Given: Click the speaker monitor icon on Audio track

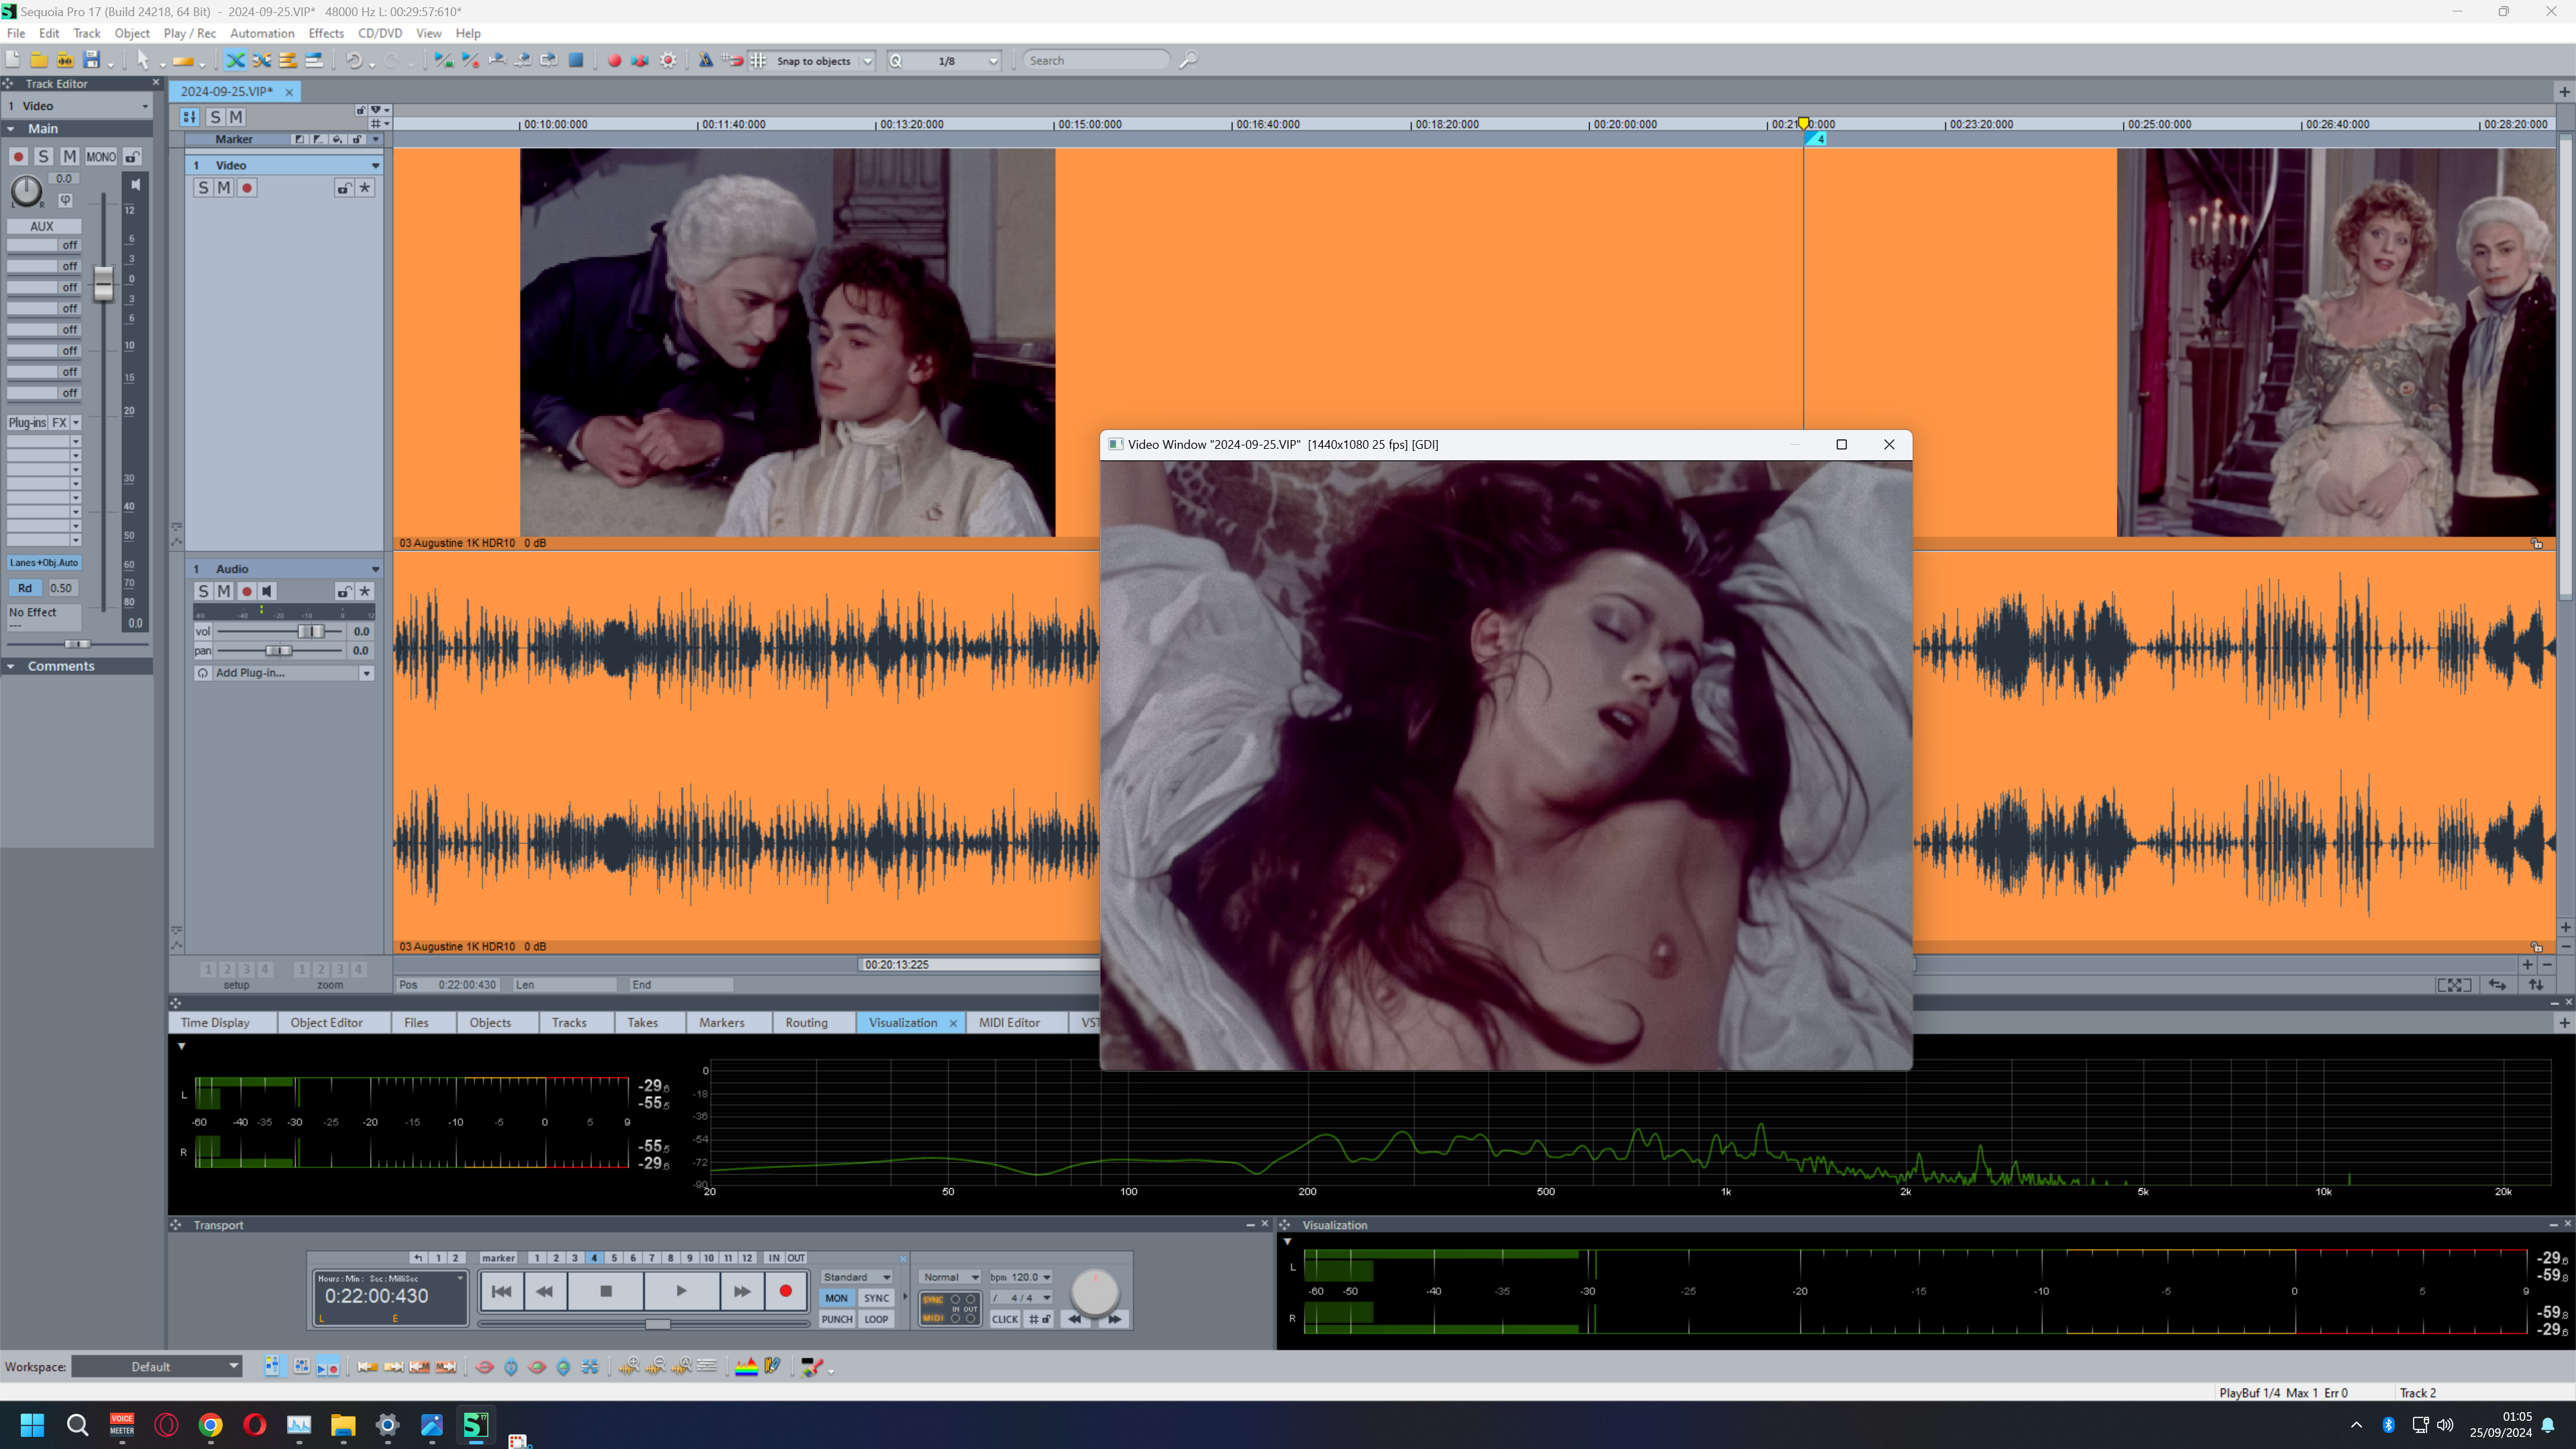Looking at the screenshot, I should (267, 591).
